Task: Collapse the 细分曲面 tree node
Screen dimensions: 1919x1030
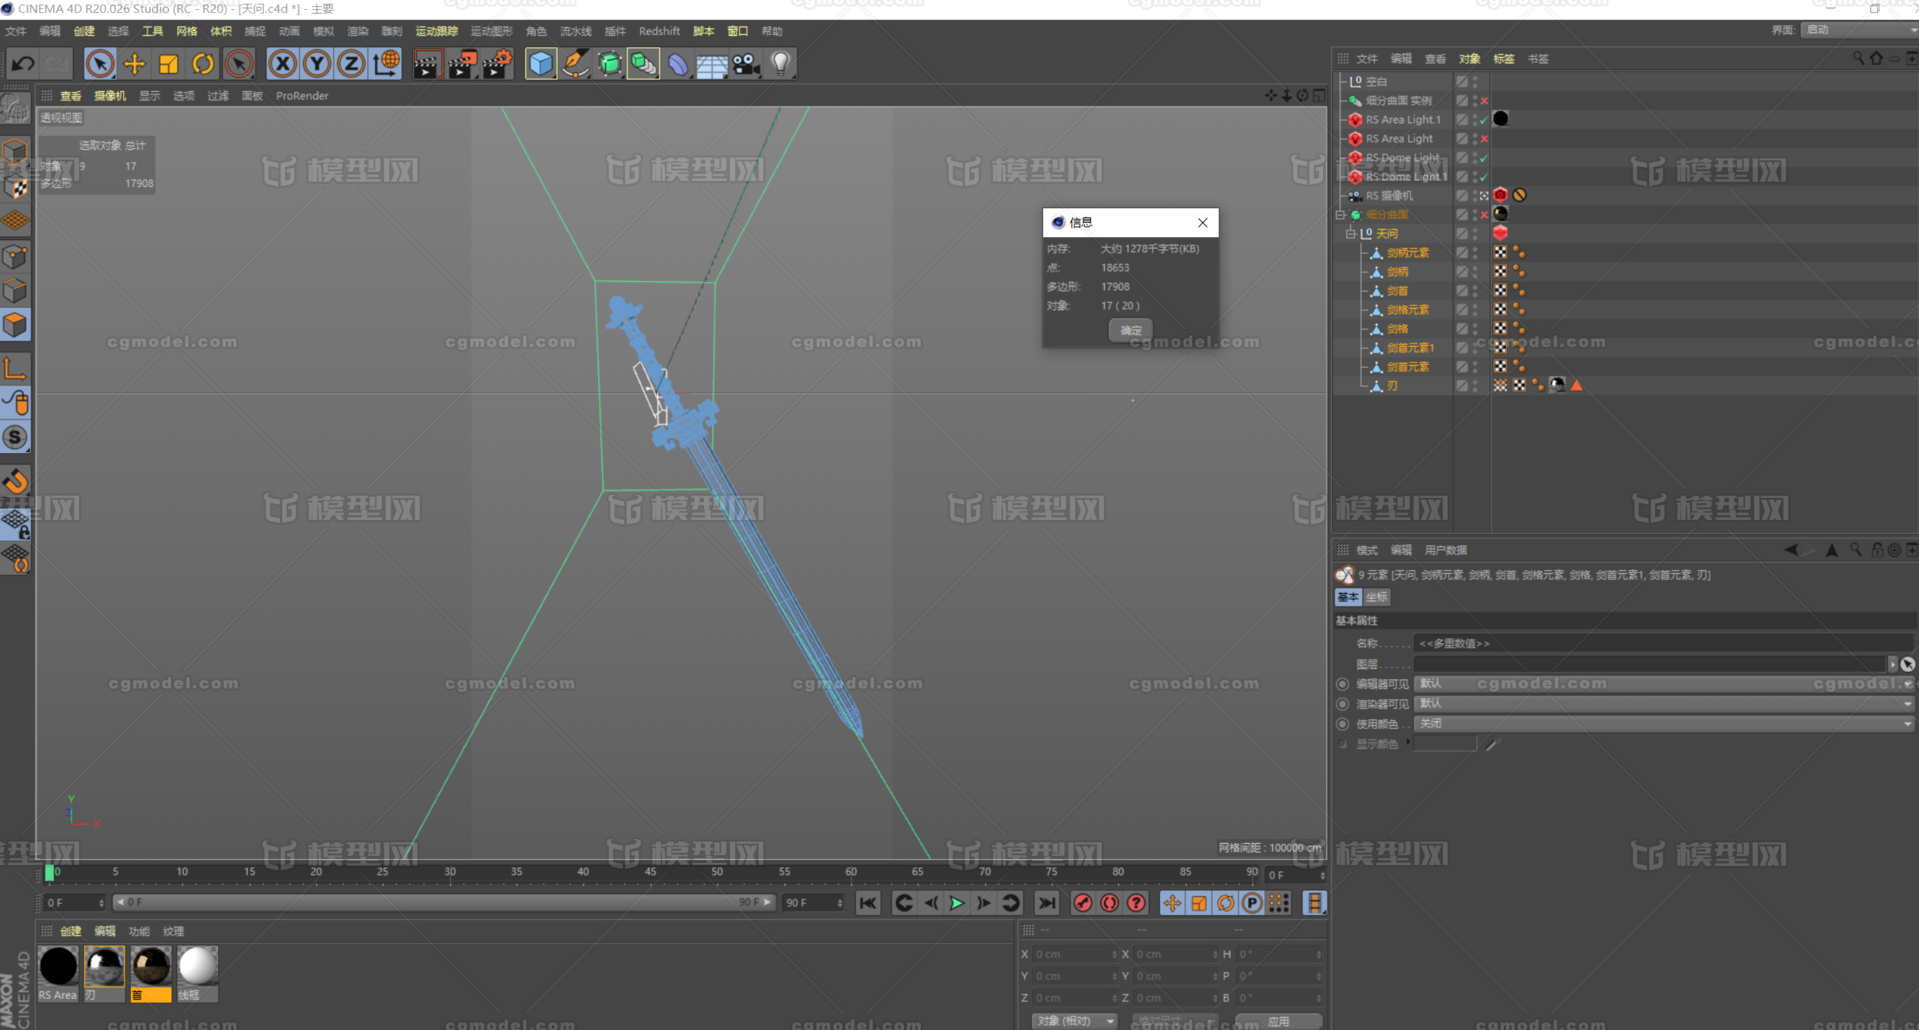Action: click(1340, 215)
